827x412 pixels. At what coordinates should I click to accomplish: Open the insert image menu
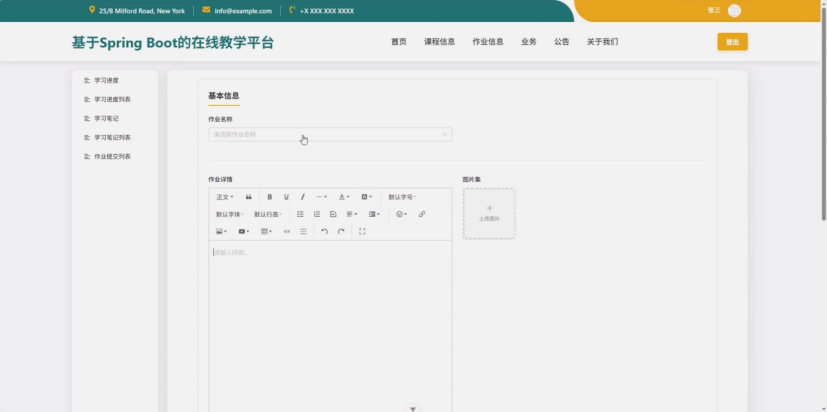click(222, 232)
